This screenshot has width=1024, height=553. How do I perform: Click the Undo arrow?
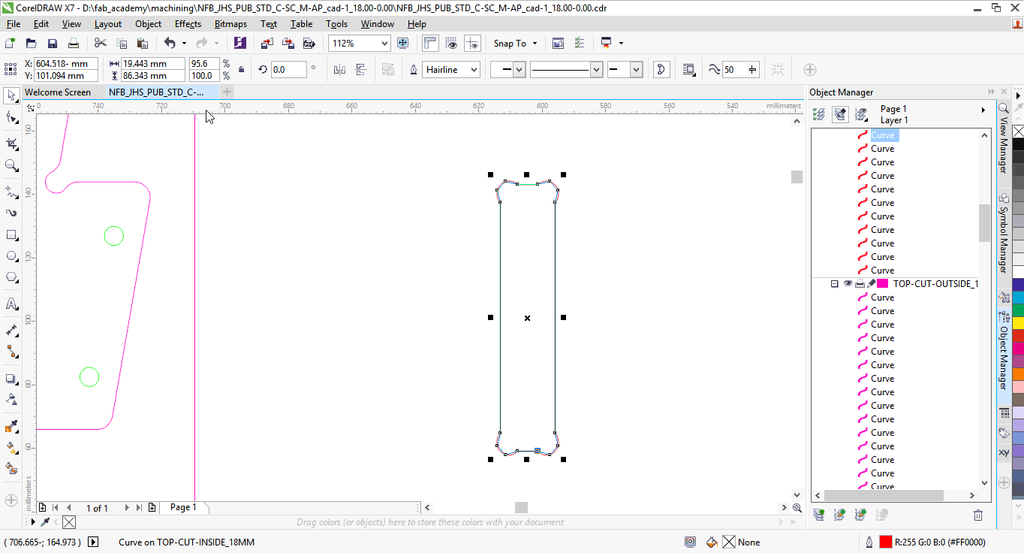click(x=170, y=43)
